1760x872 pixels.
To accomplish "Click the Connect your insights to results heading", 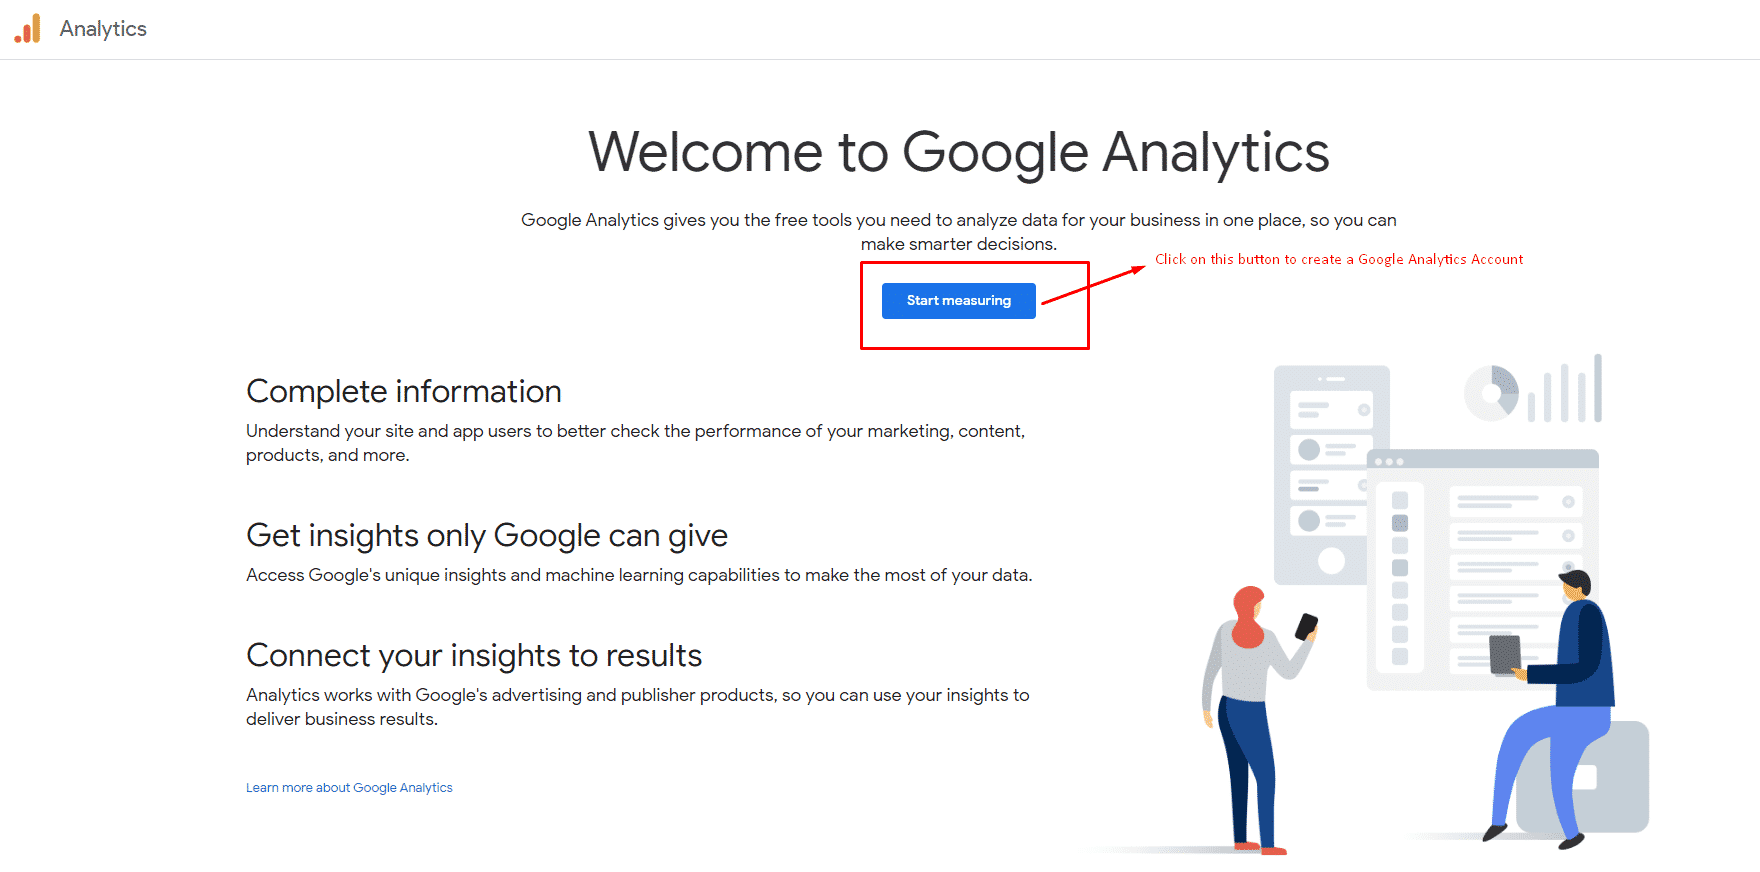I will coord(474,655).
